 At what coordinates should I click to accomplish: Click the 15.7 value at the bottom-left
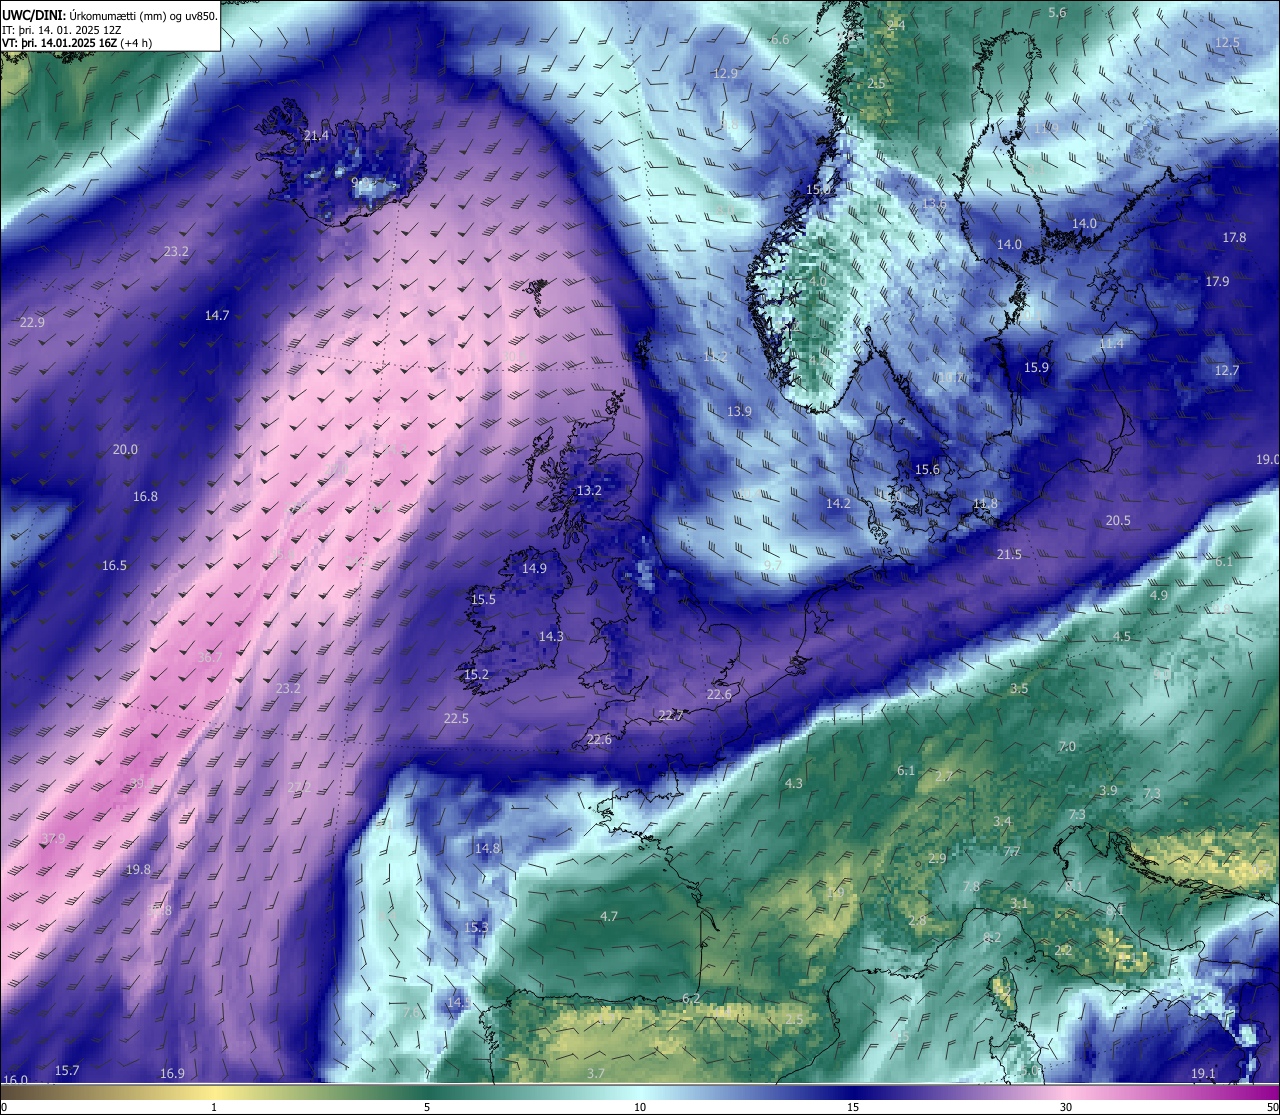67,1070
